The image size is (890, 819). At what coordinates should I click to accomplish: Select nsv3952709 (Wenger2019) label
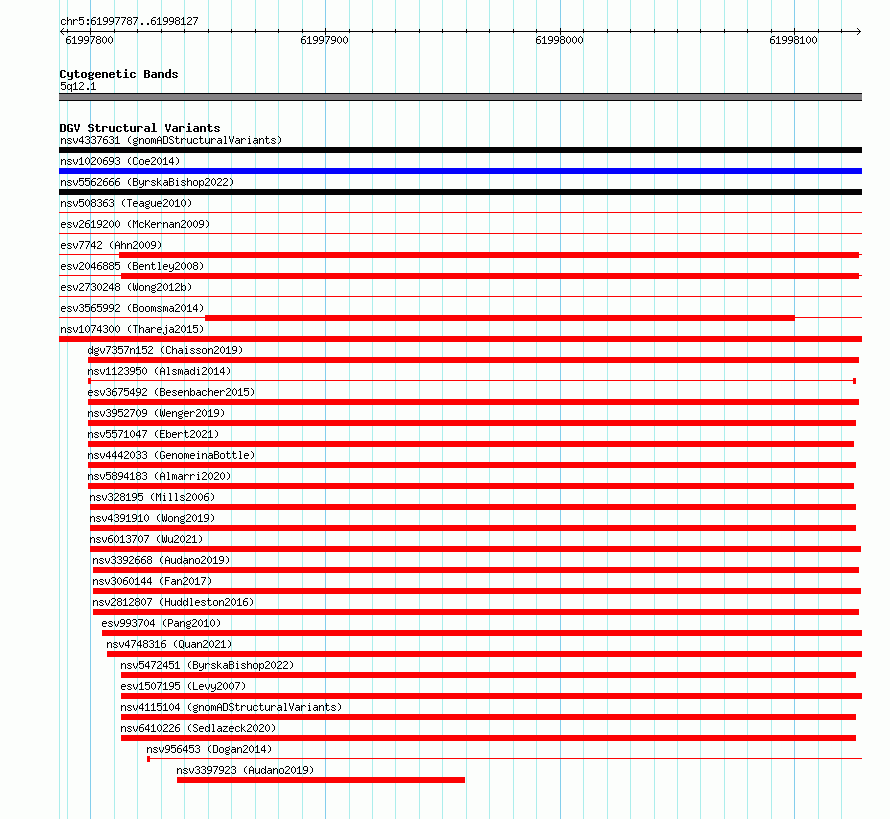point(156,413)
